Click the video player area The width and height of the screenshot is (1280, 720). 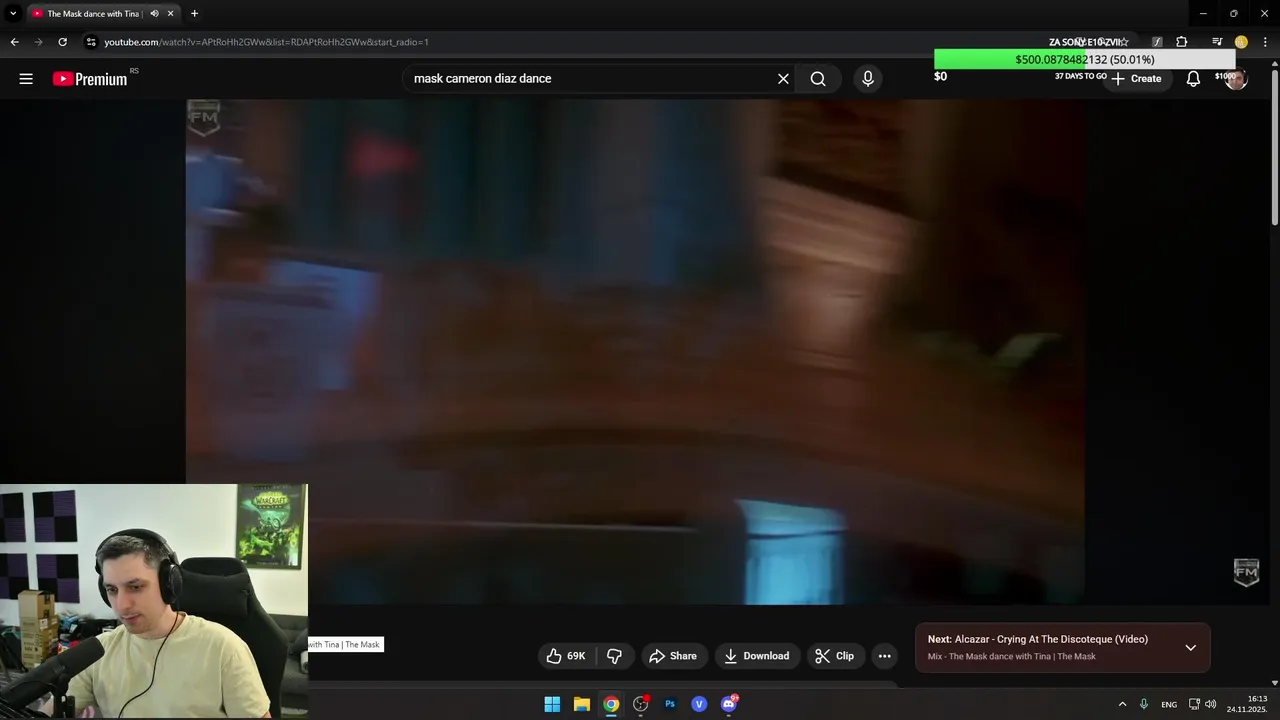coord(635,352)
